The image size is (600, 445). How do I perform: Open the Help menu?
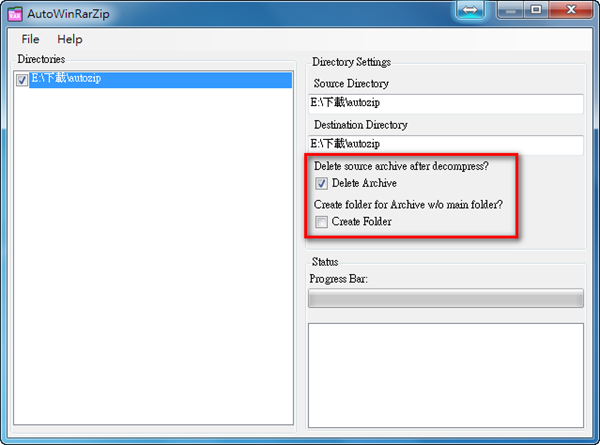[70, 39]
